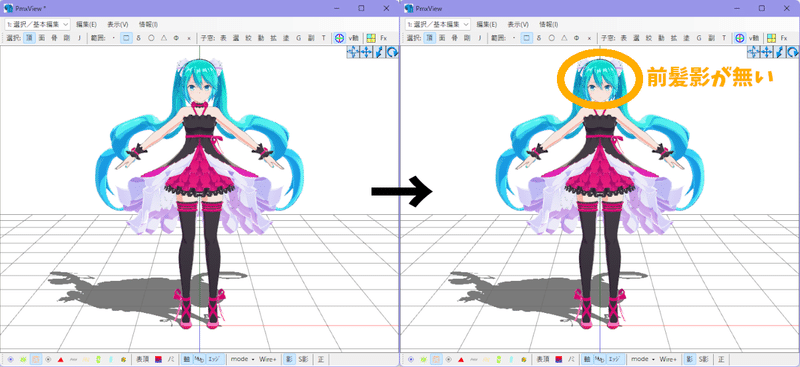Choose rectangle range selection in left window
The image size is (800, 367).
click(x=126, y=38)
